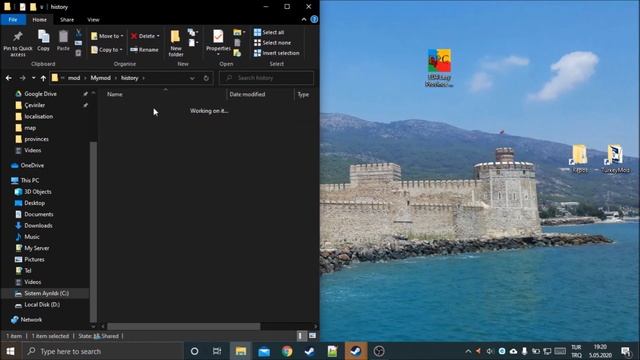Click Select none in the ribbon
The width and height of the screenshot is (640, 360).
(x=272, y=42)
